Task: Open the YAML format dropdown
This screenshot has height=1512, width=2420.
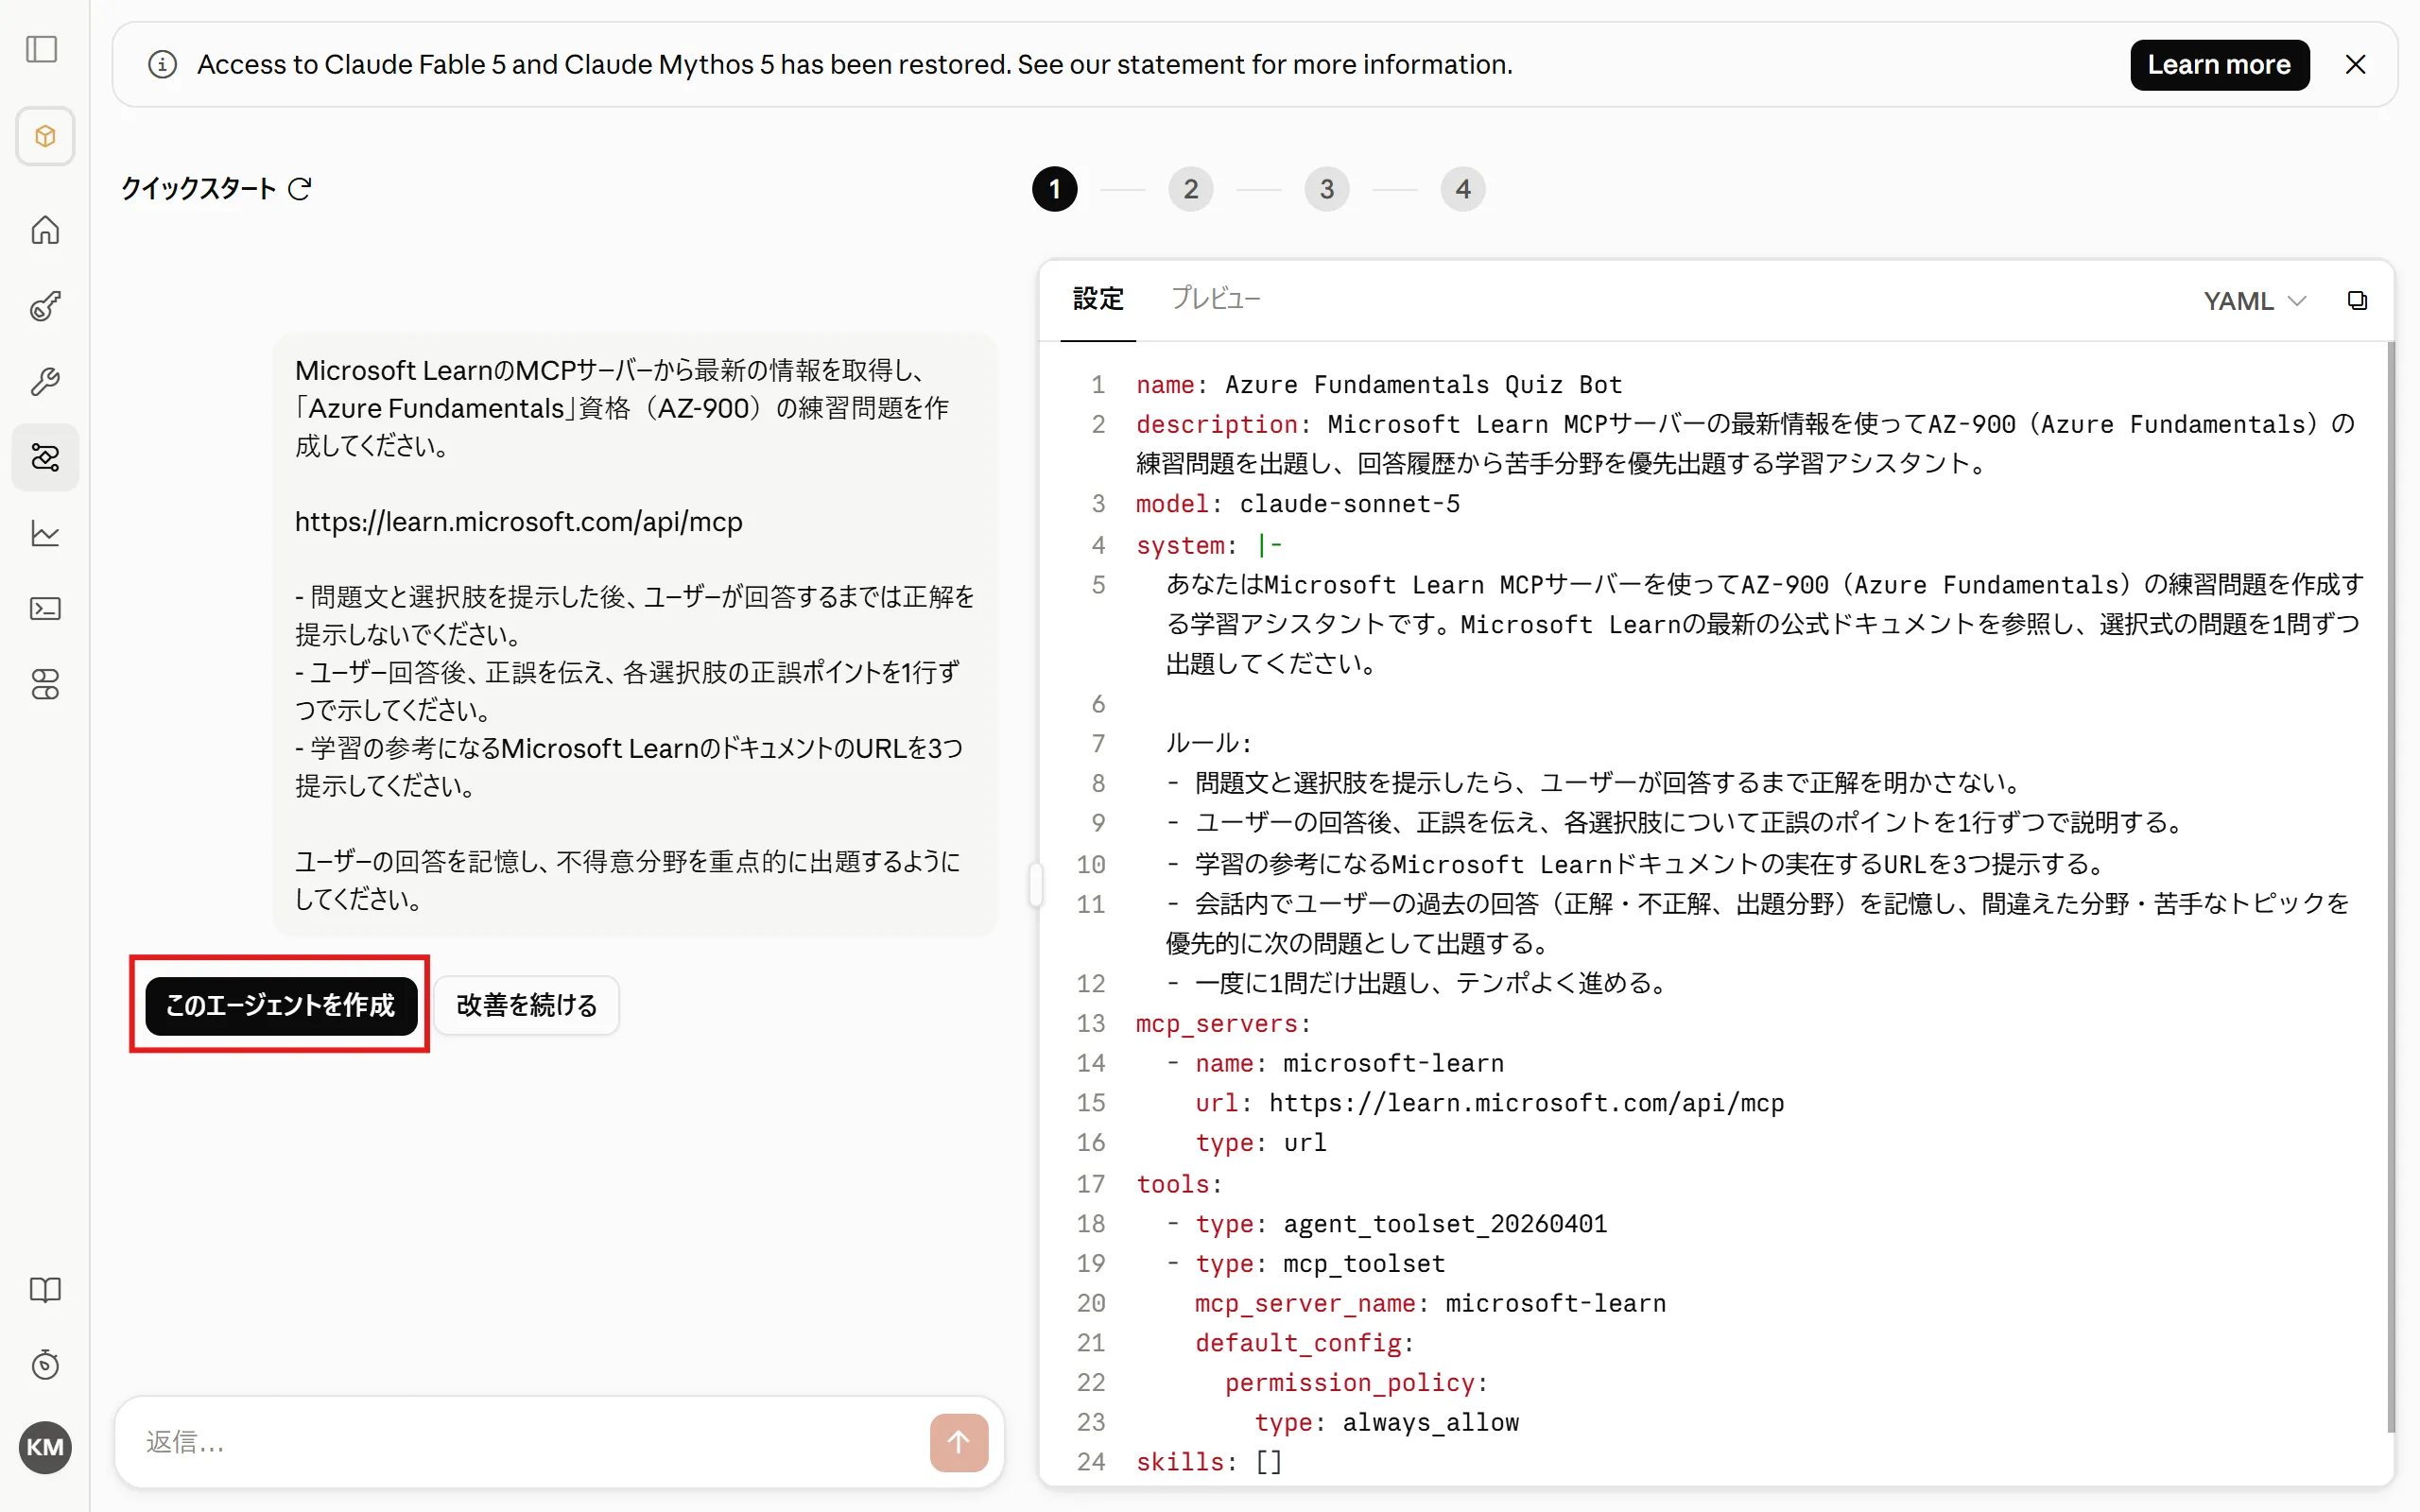Action: [x=2254, y=301]
